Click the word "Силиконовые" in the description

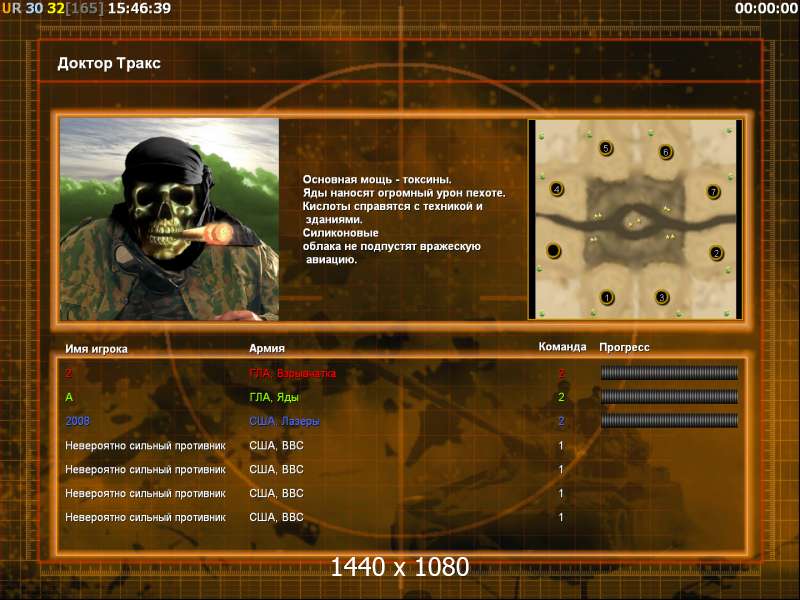[x=340, y=233]
